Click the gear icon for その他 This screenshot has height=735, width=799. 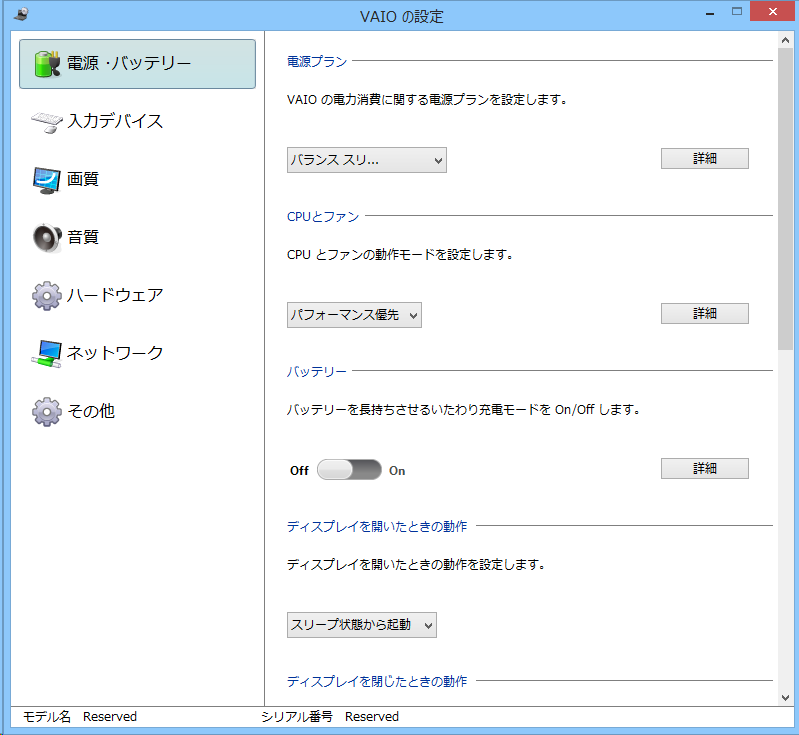[x=47, y=411]
